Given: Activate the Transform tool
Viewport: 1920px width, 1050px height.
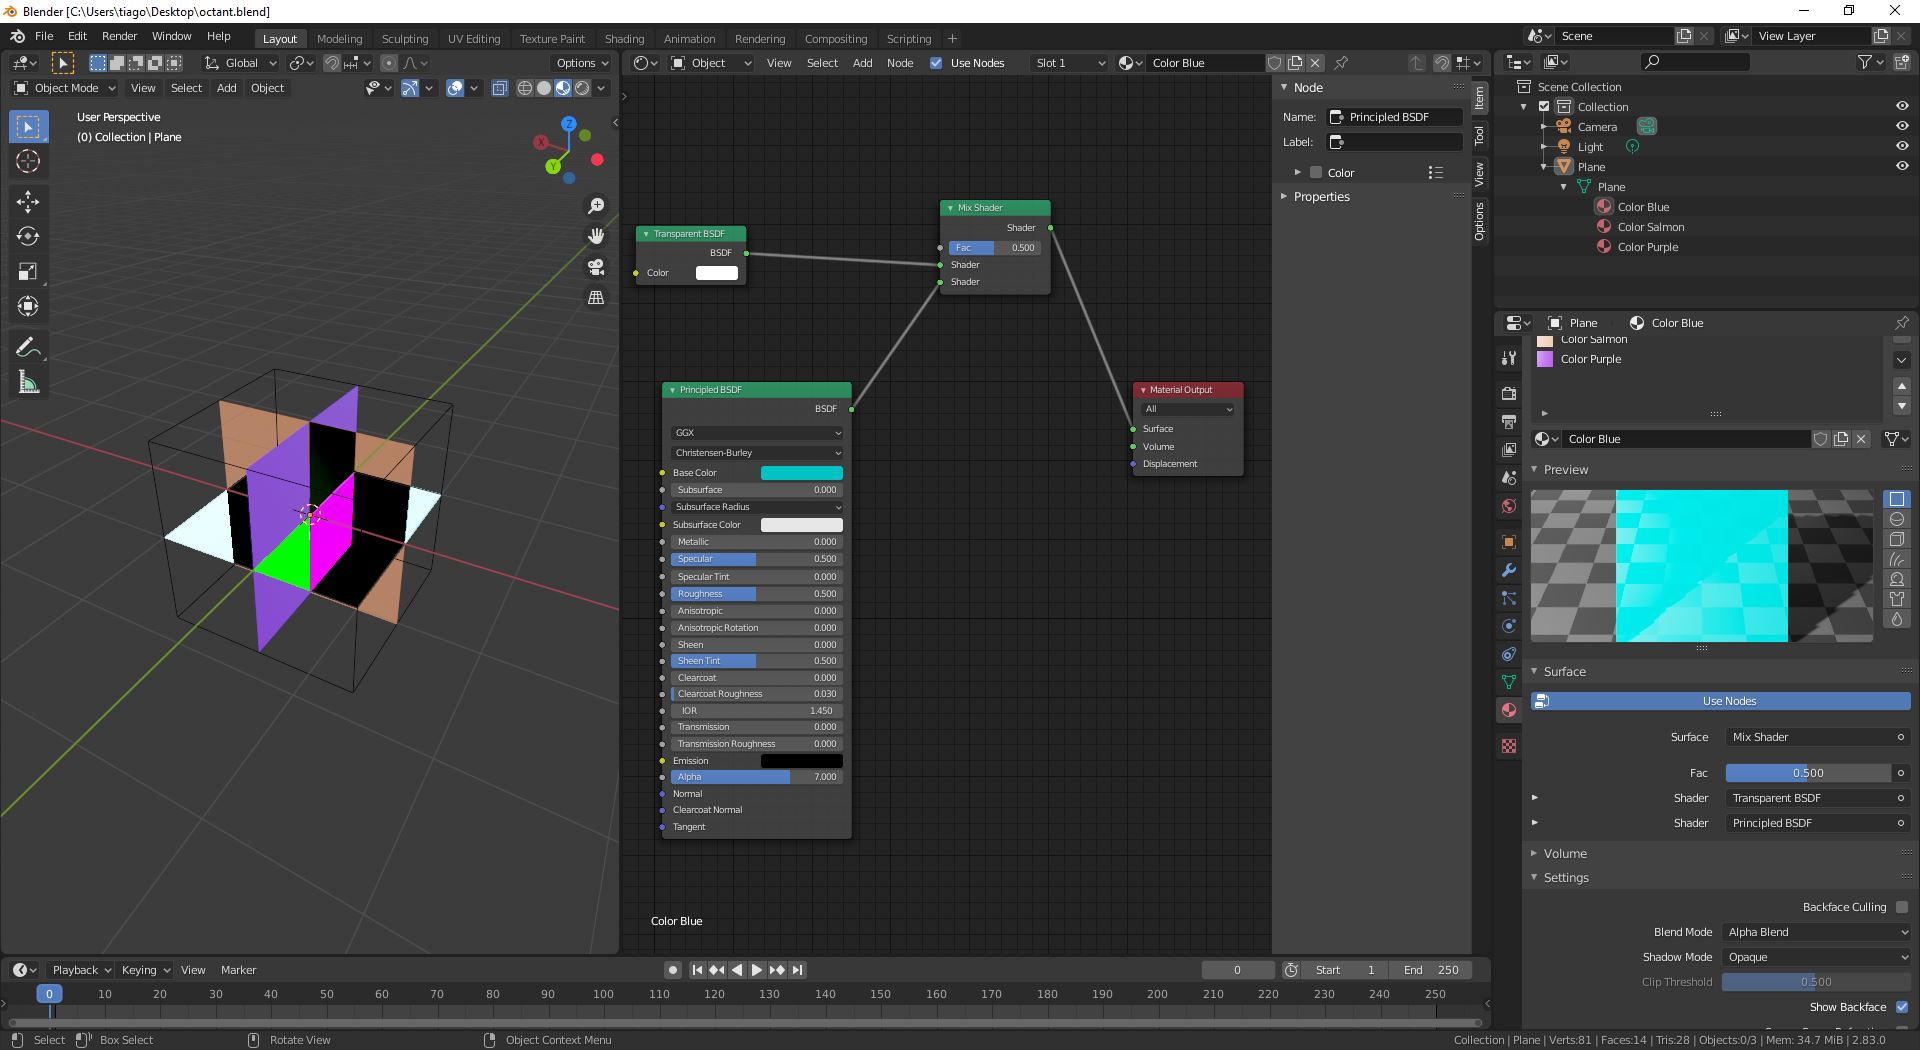Looking at the screenshot, I should 28,307.
